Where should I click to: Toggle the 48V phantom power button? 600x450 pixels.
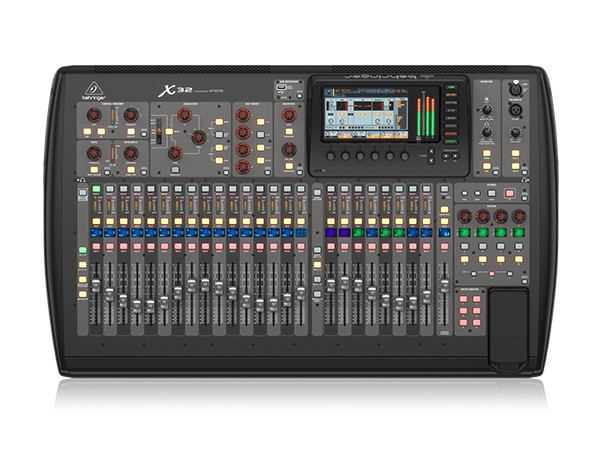click(87, 131)
